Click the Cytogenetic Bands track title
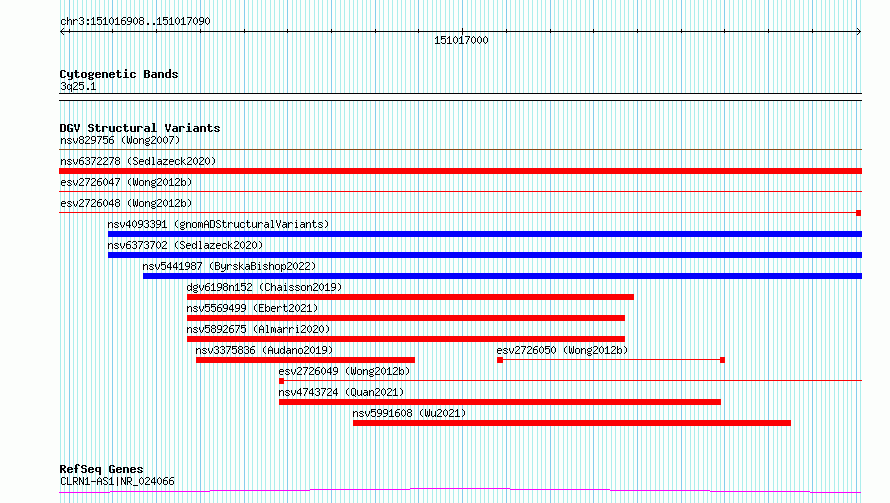The width and height of the screenshot is (890, 503). [x=119, y=74]
